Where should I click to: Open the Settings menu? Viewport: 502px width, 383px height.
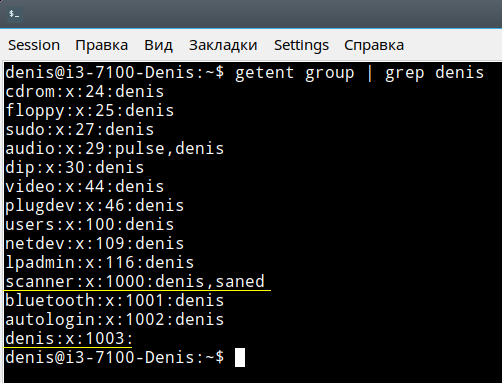(x=301, y=45)
